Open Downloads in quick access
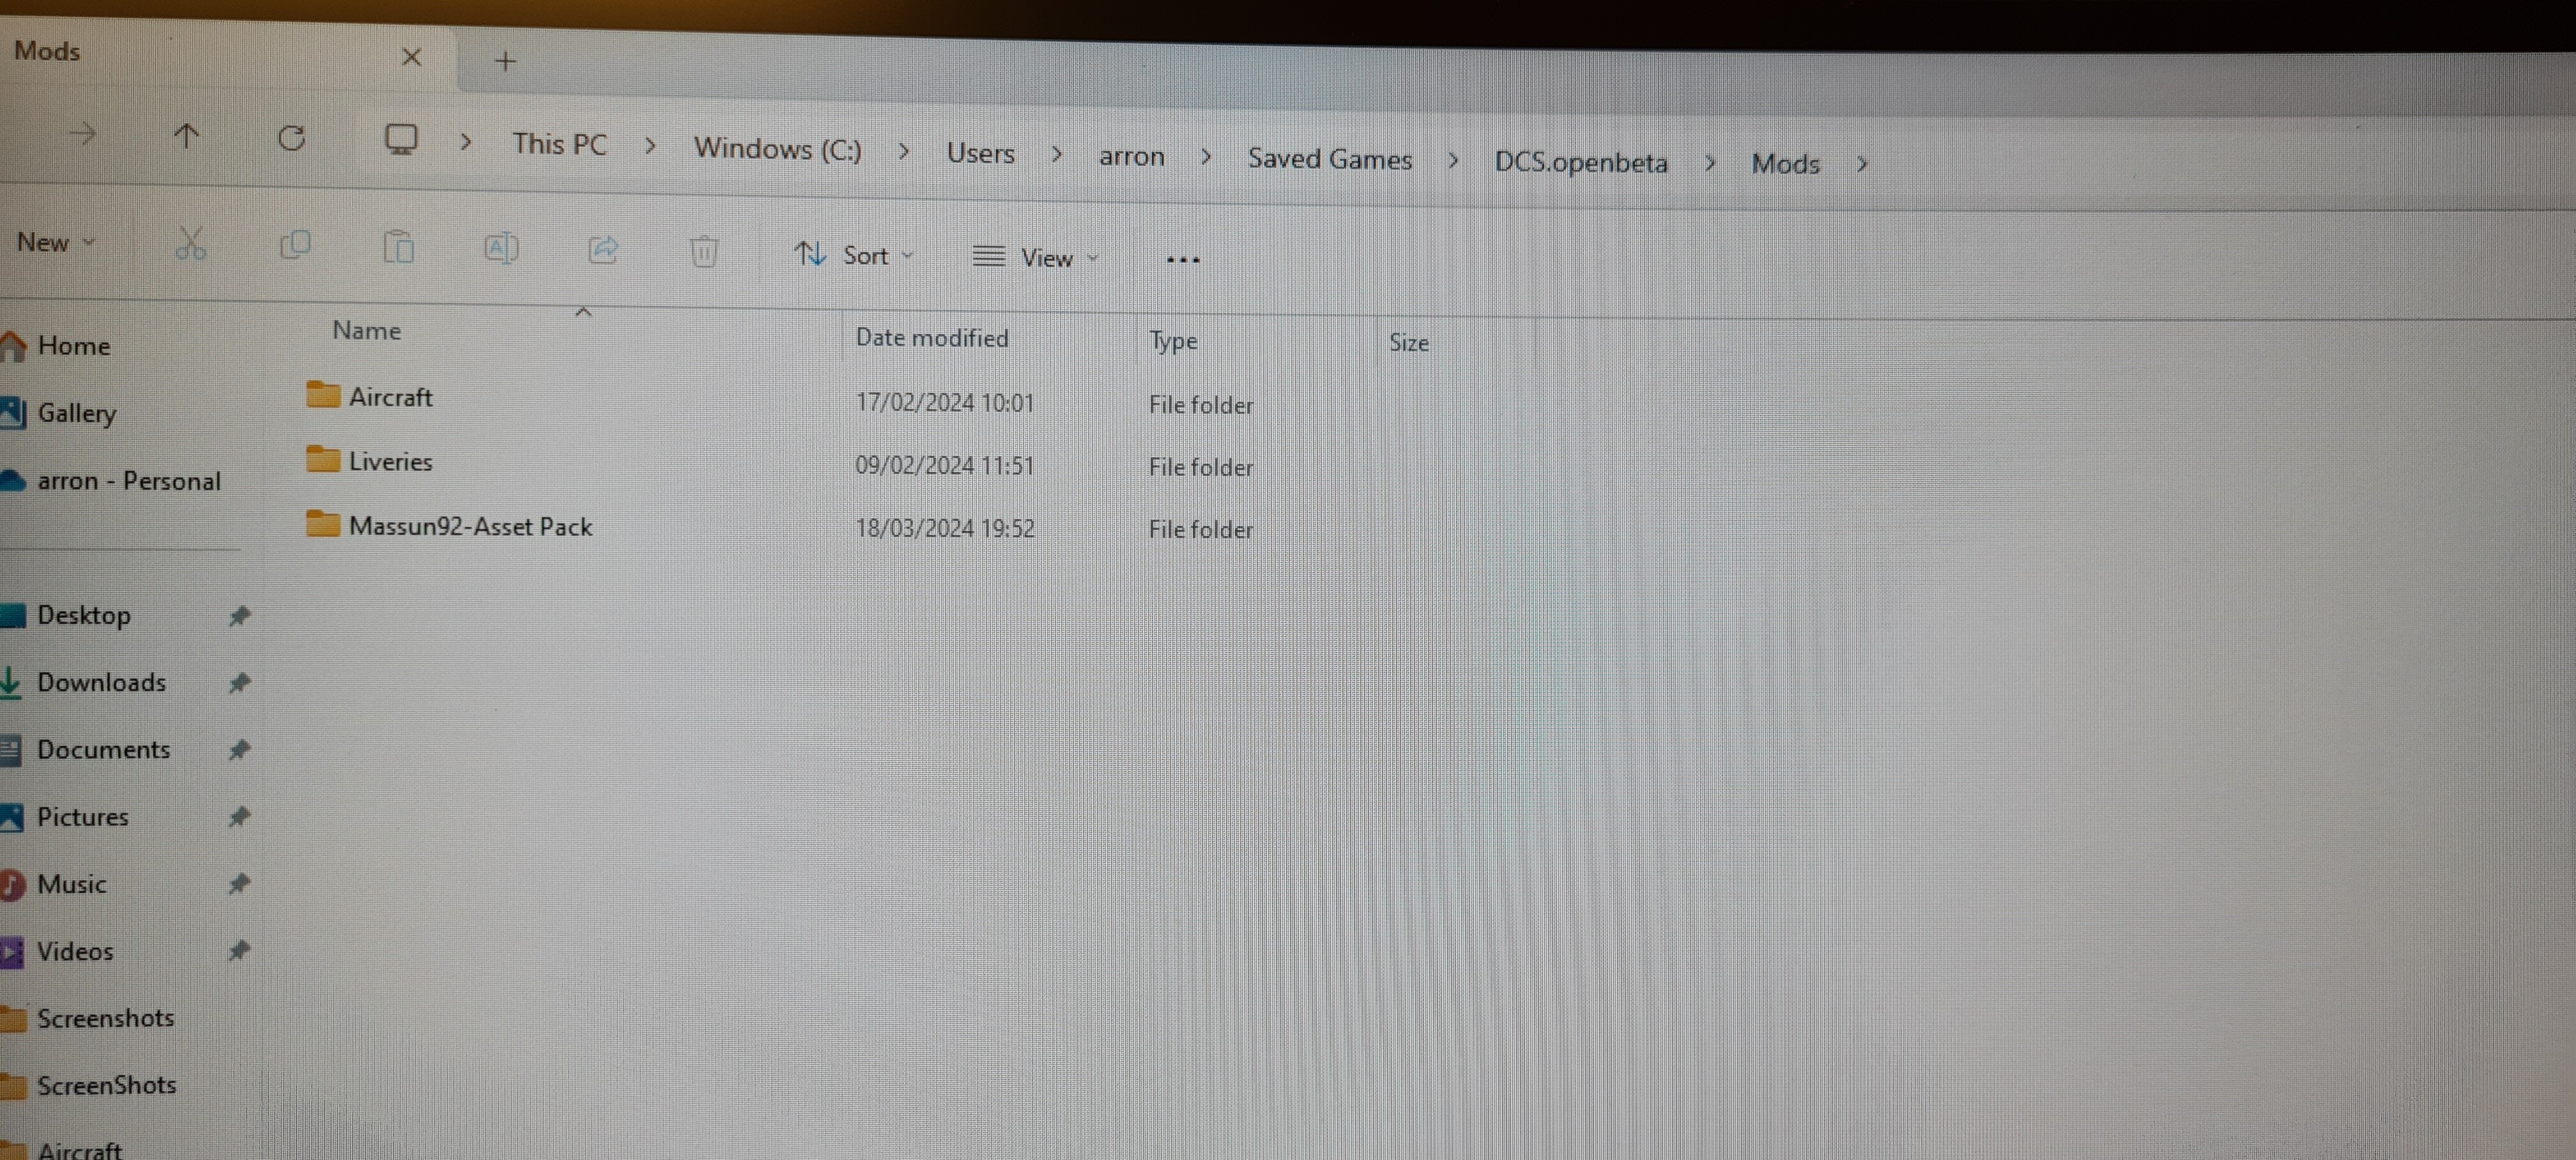2576x1160 pixels. [101, 682]
